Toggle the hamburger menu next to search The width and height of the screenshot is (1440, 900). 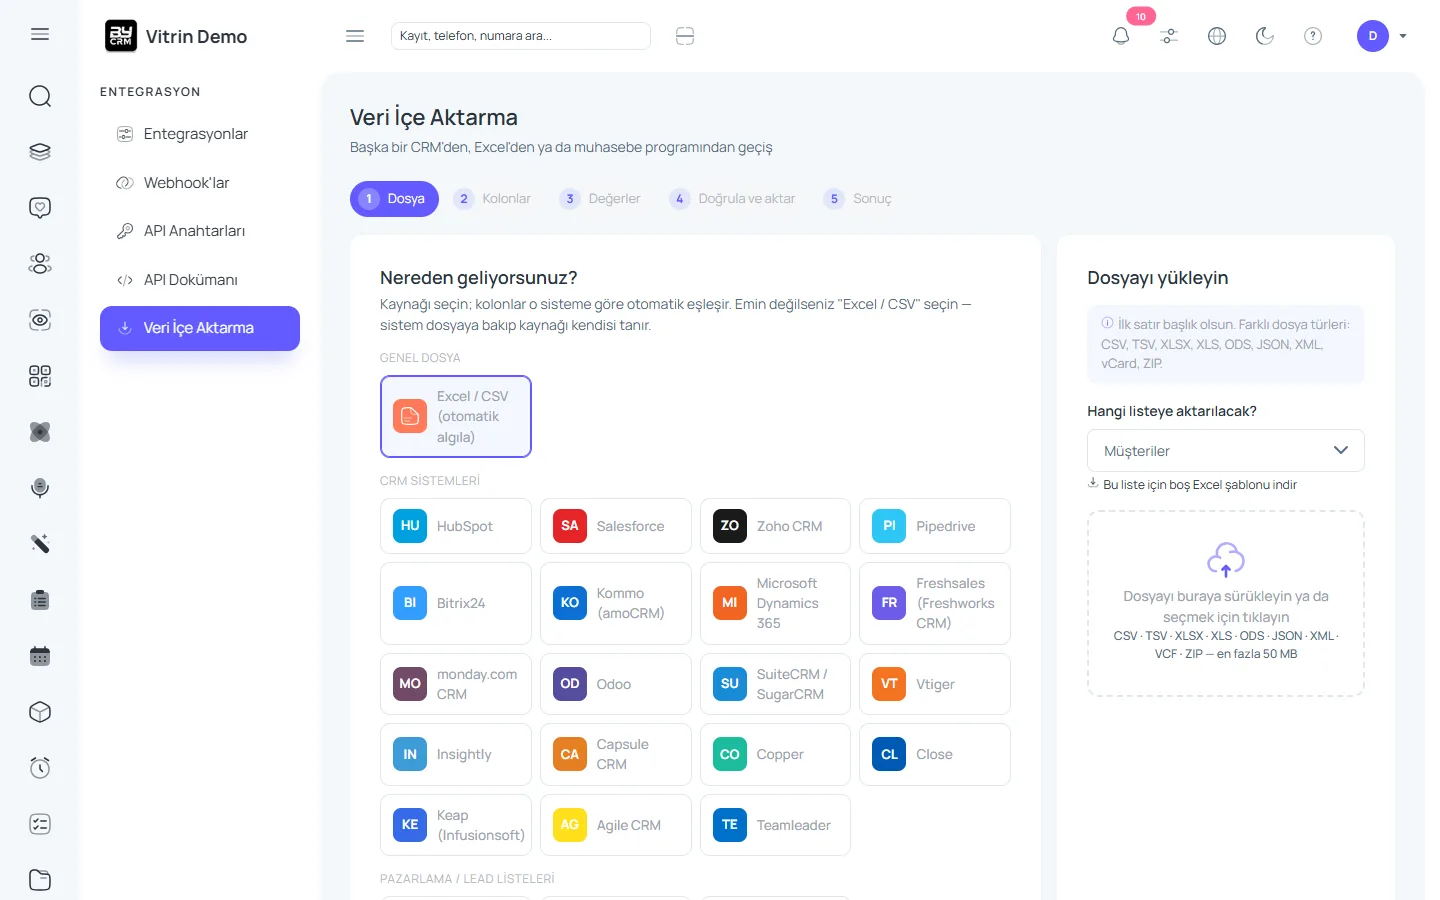355,36
